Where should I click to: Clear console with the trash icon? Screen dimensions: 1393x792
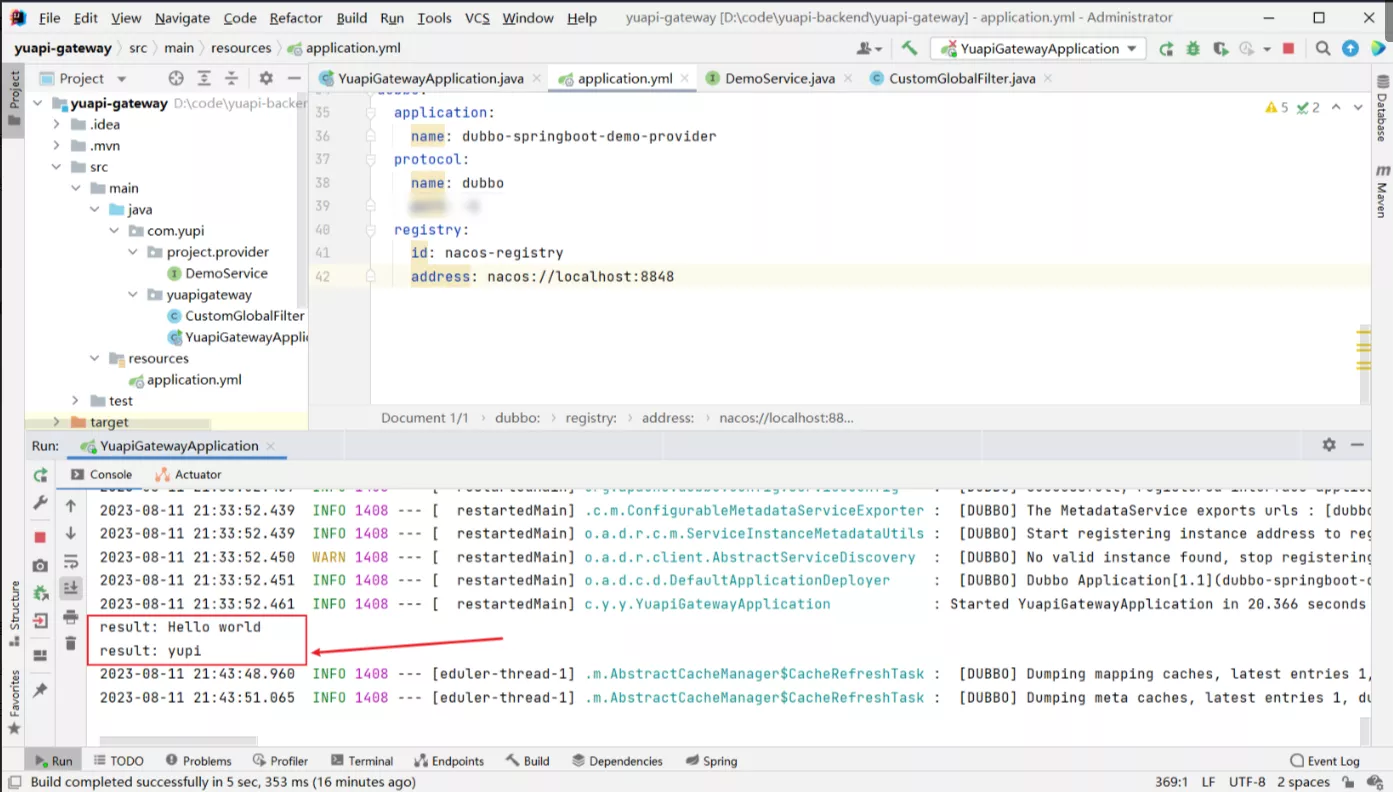point(70,643)
